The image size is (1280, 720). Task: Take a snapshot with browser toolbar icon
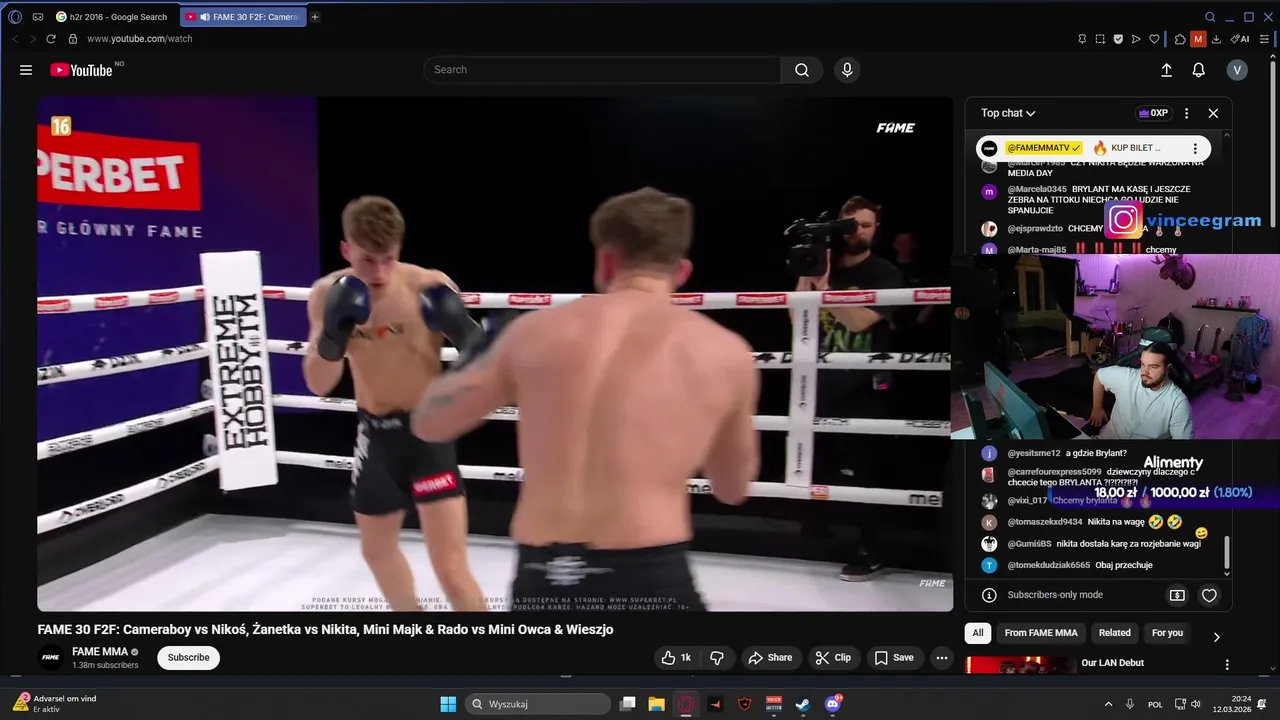pos(1100,39)
